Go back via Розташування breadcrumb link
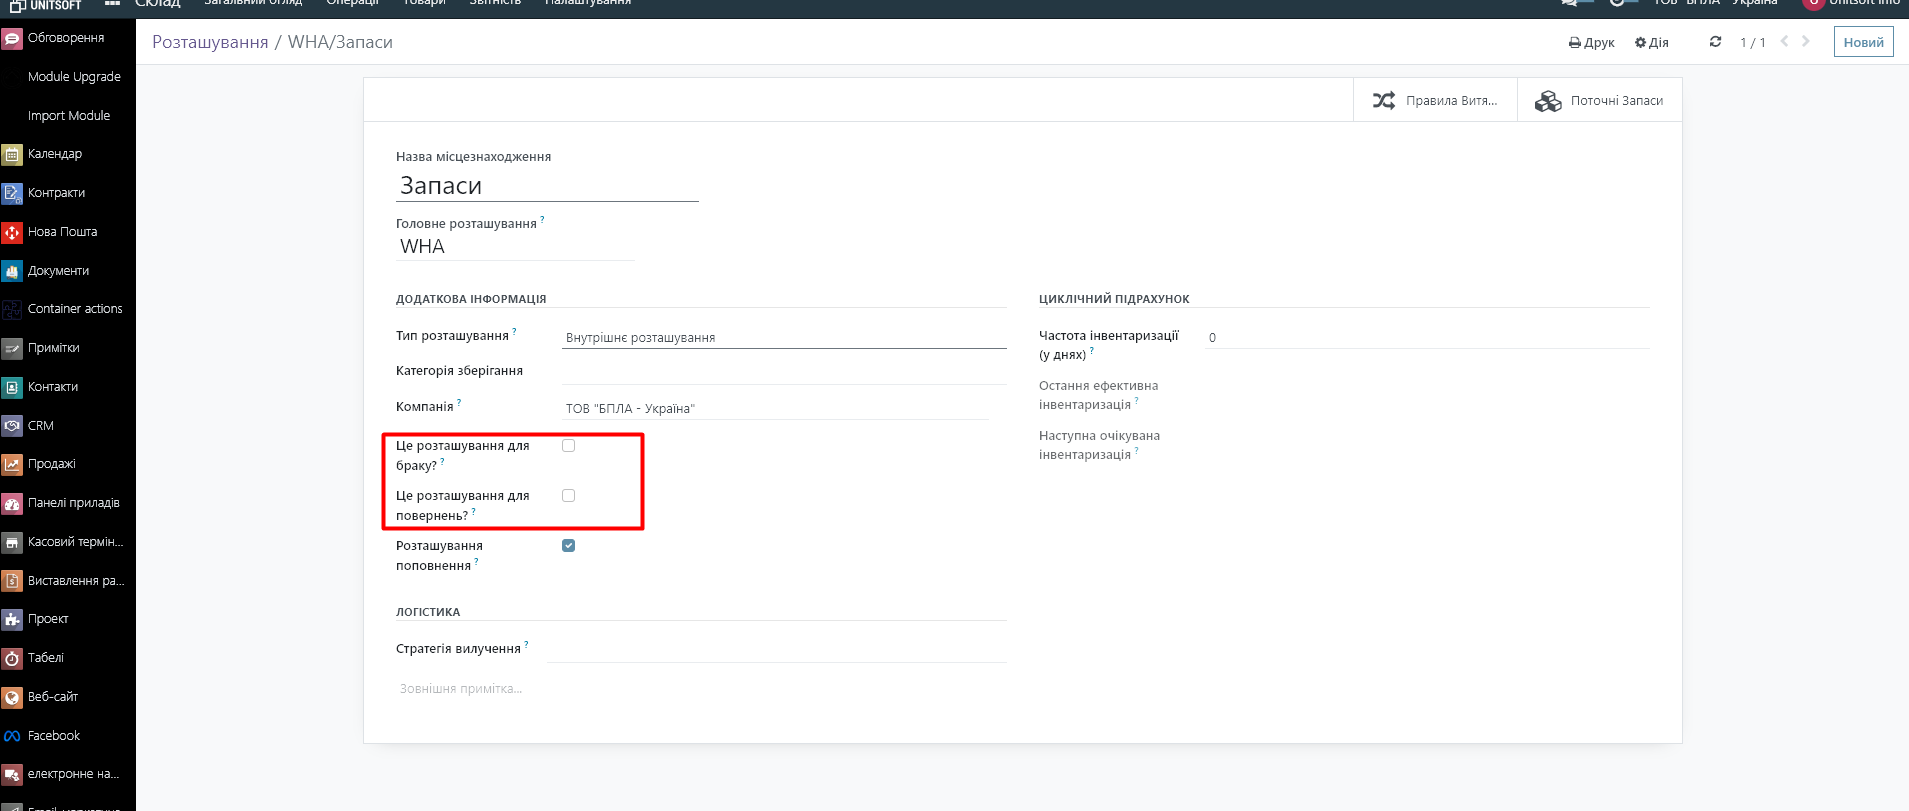The height and width of the screenshot is (811, 1909). (x=210, y=42)
